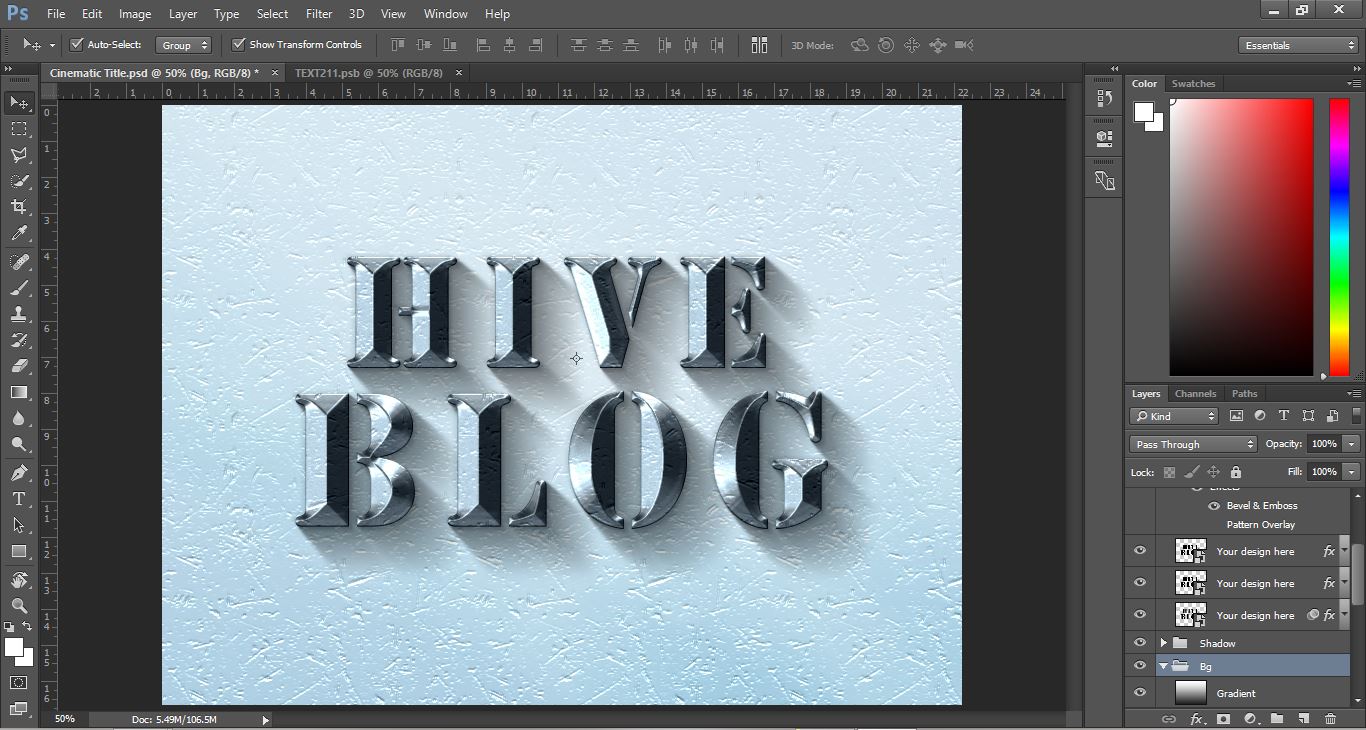The width and height of the screenshot is (1366, 730).
Task: Select the Rectangular Marquee tool
Action: [x=19, y=129]
